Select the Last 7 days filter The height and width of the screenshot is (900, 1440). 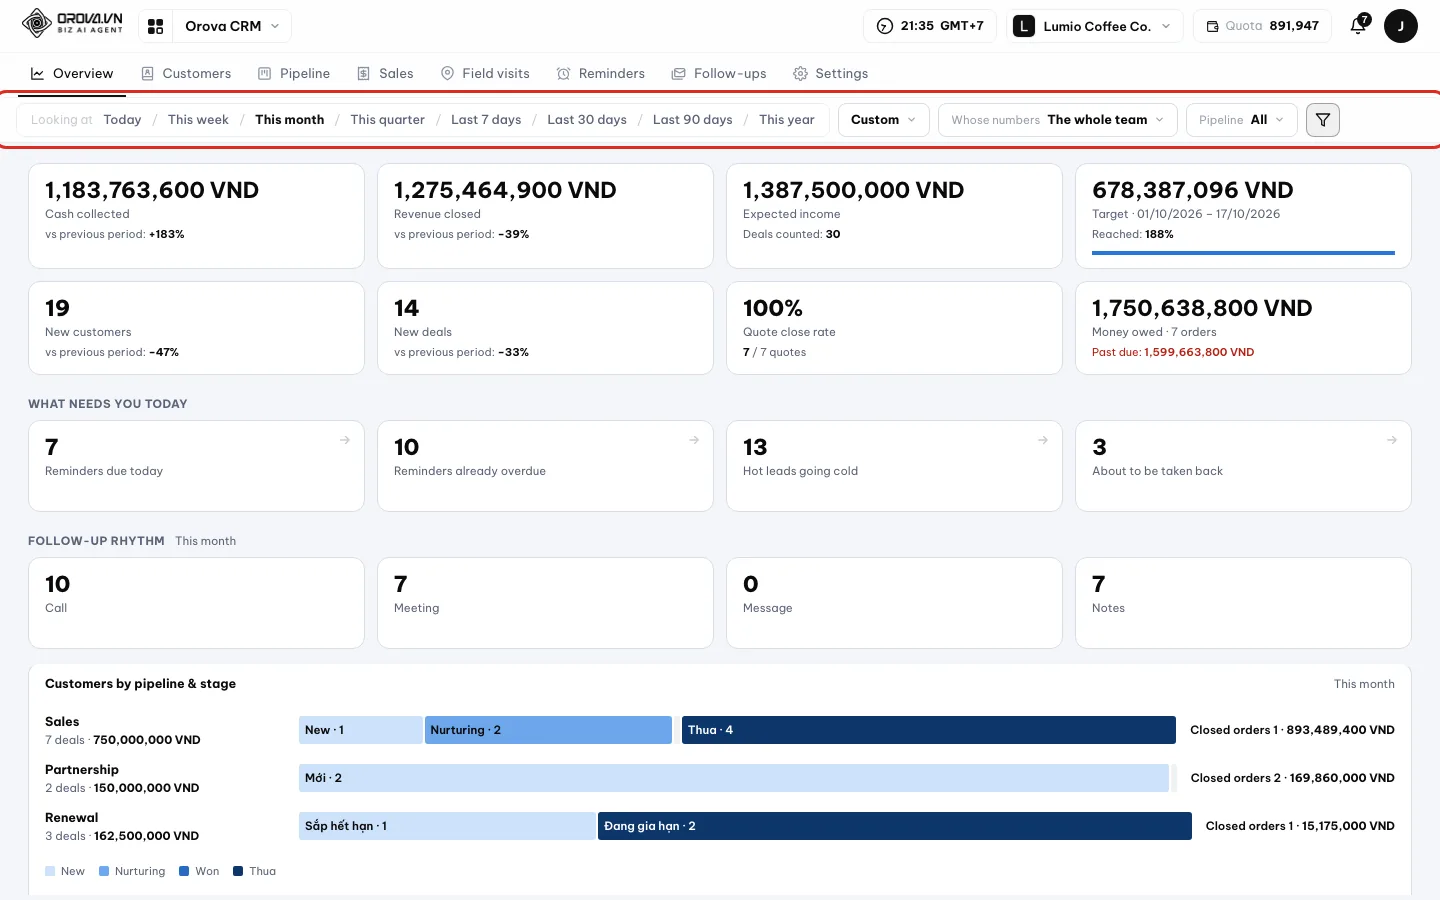486,120
